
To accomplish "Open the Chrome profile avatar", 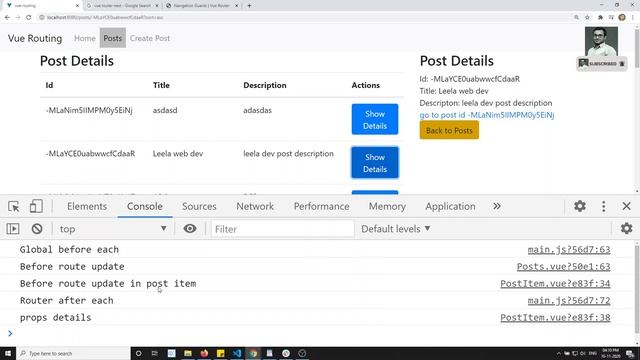I will [x=622, y=17].
